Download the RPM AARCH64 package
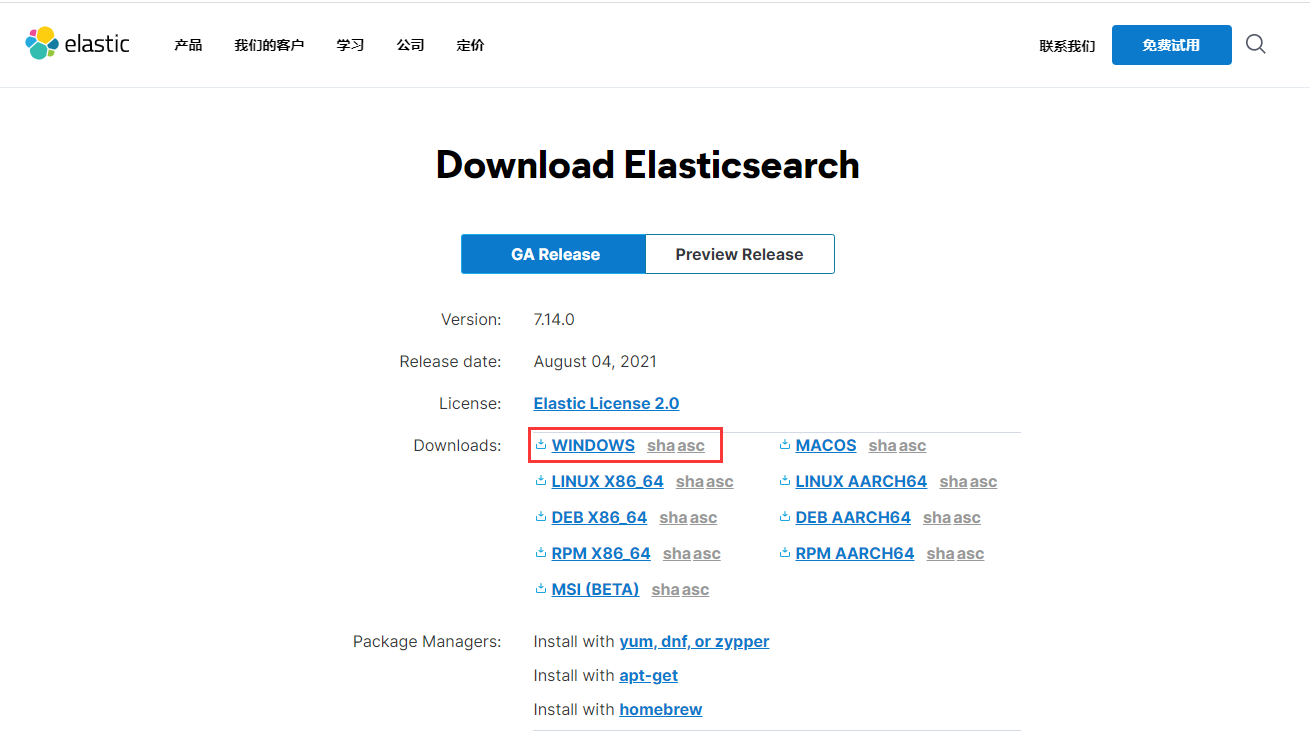This screenshot has width=1310, height=753. click(x=855, y=553)
